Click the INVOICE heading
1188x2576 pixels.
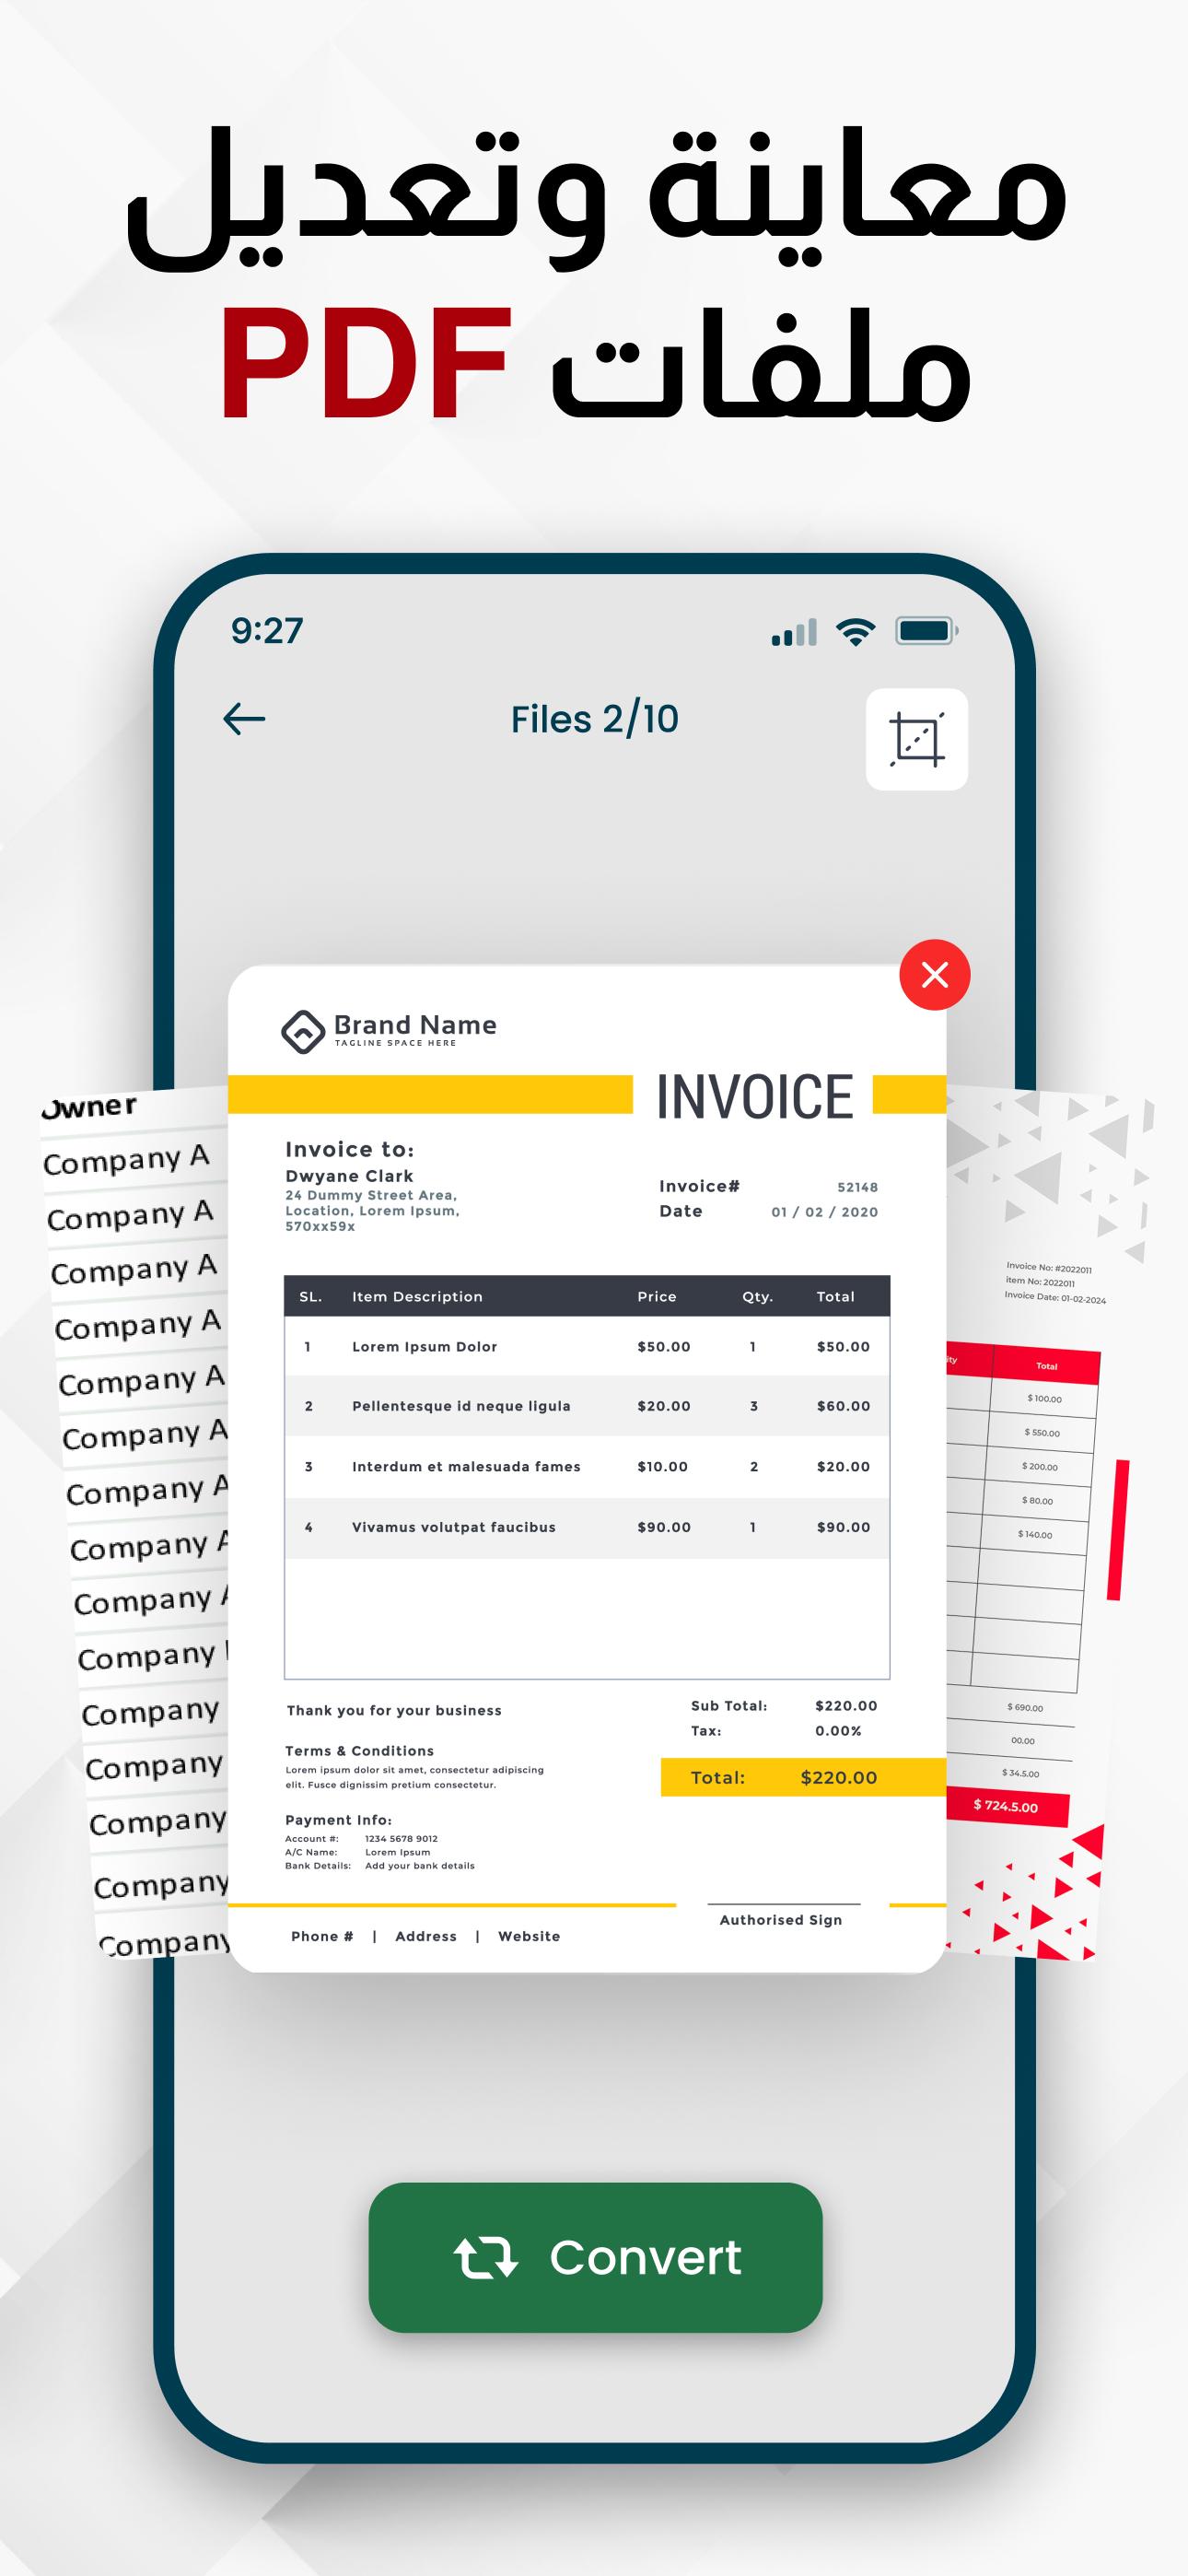point(755,1096)
